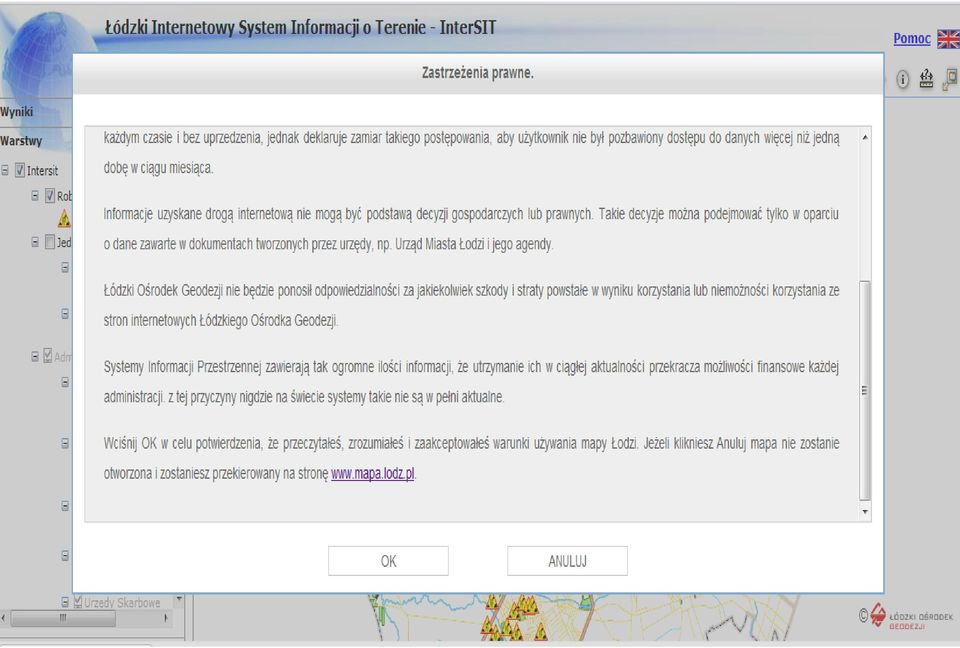The height and width of the screenshot is (648, 960).
Task: Click the paragraph starting 'Informacje uzyskane drogą'
Action: click(x=471, y=229)
